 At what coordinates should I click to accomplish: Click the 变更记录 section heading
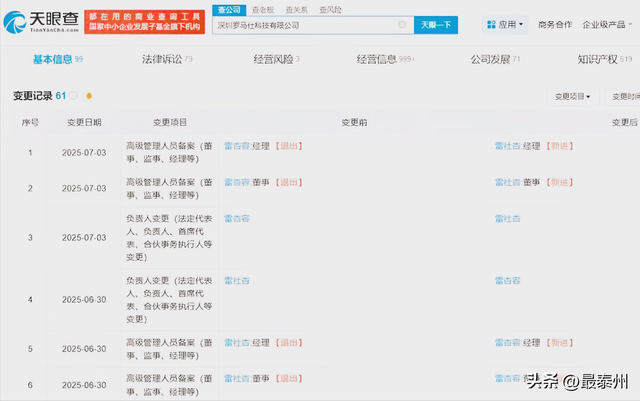click(33, 96)
